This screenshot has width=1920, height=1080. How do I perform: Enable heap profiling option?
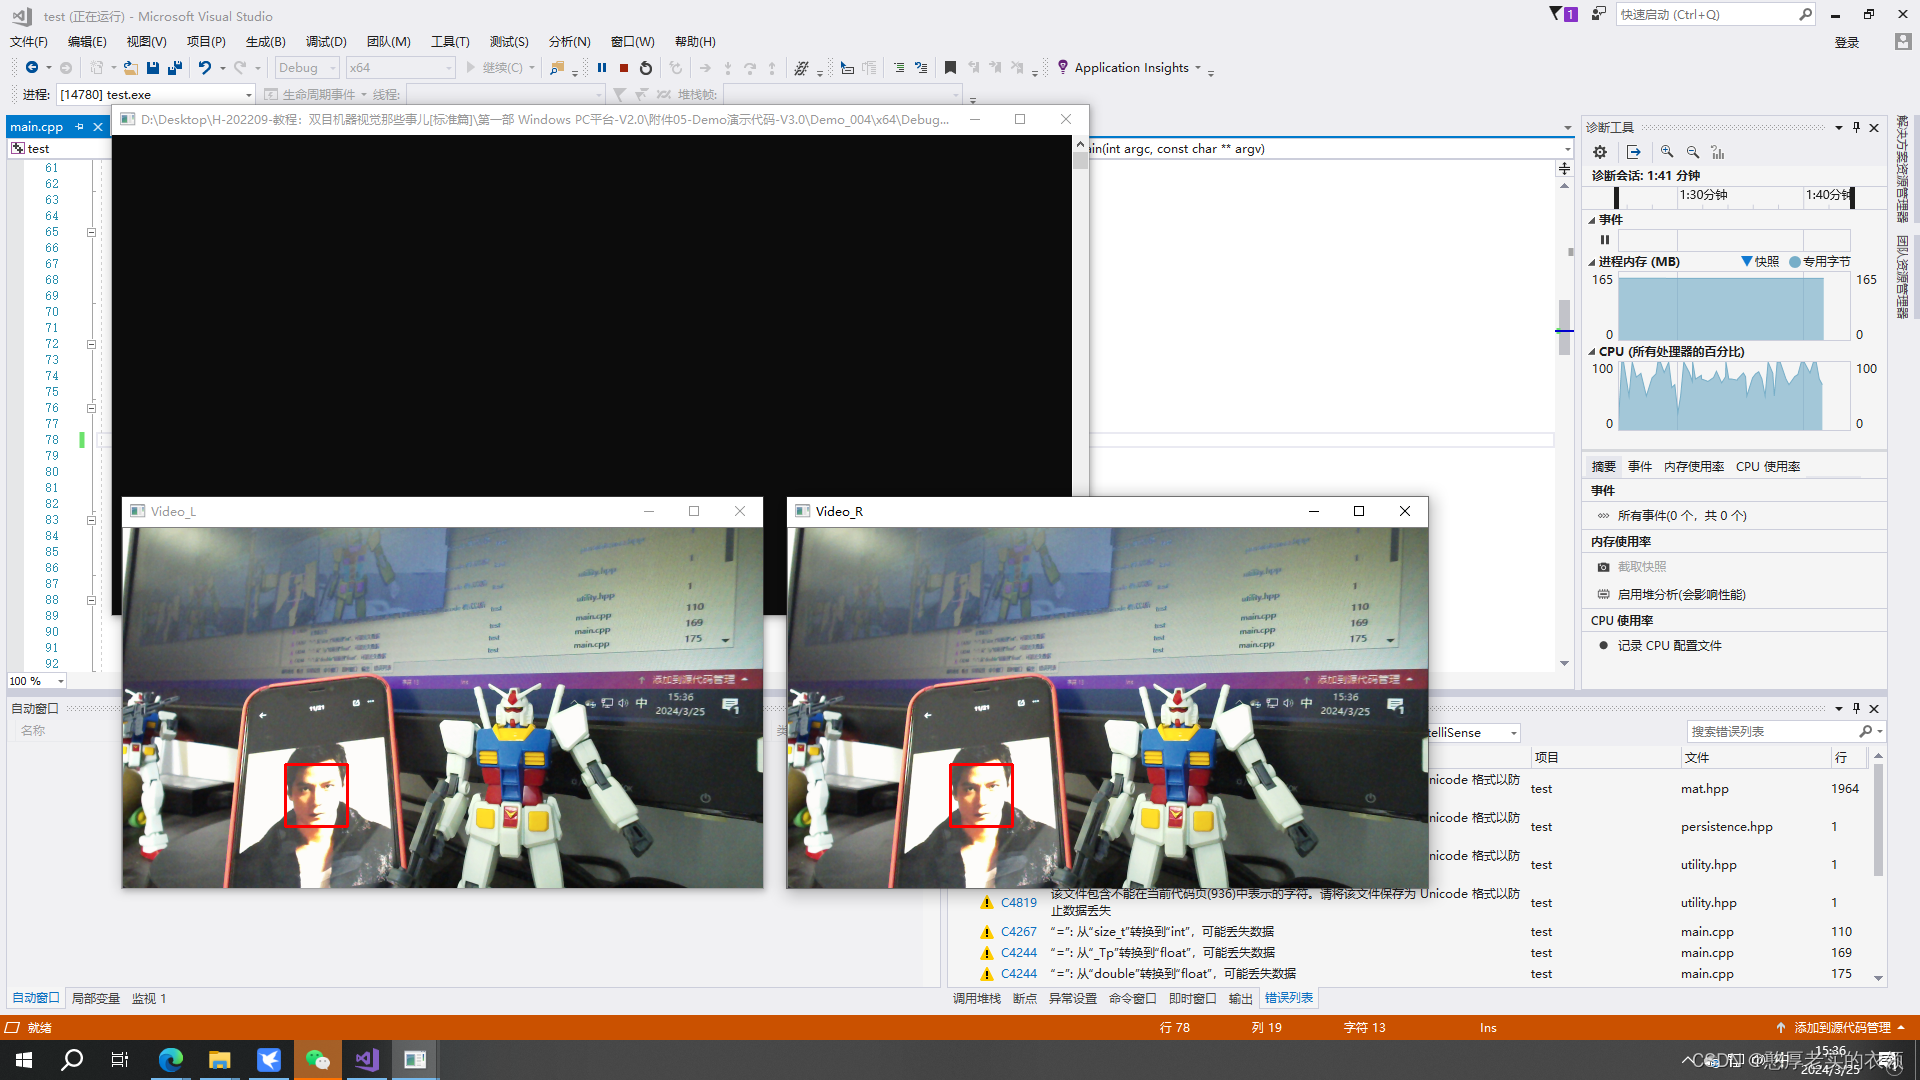tap(1680, 595)
